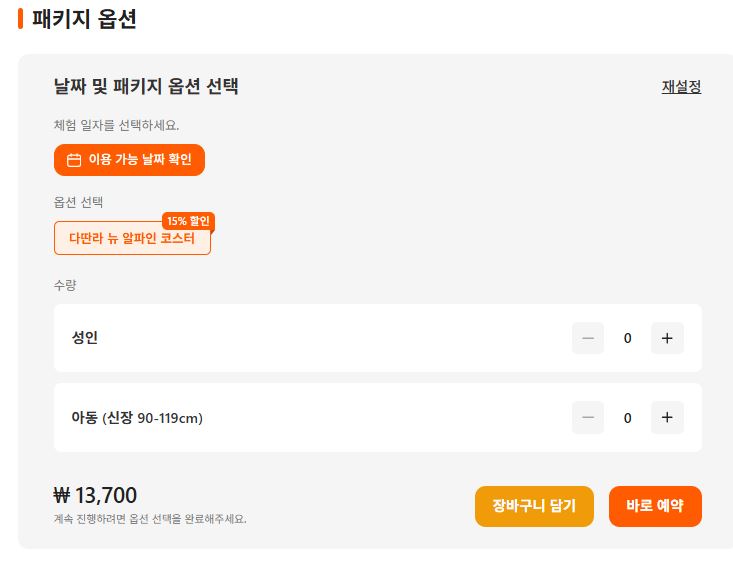The image size is (733, 578).
Task: Click the 15% 할인 discount badge
Action: coord(189,221)
